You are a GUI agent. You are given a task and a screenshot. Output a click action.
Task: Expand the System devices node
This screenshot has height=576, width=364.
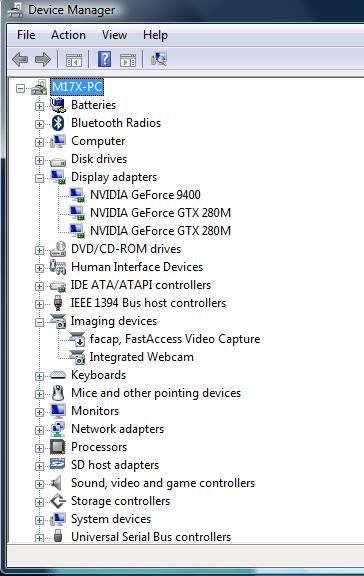coord(39,520)
